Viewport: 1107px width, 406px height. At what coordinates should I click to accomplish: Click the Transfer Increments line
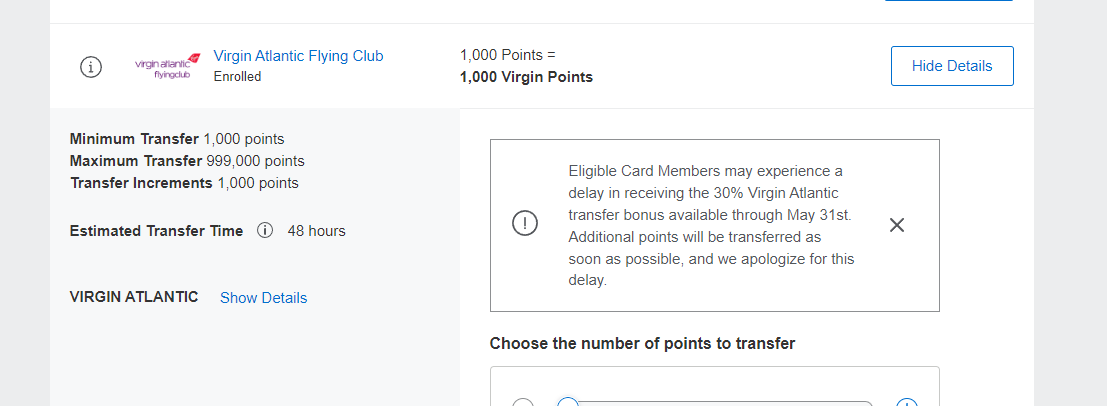pos(184,183)
